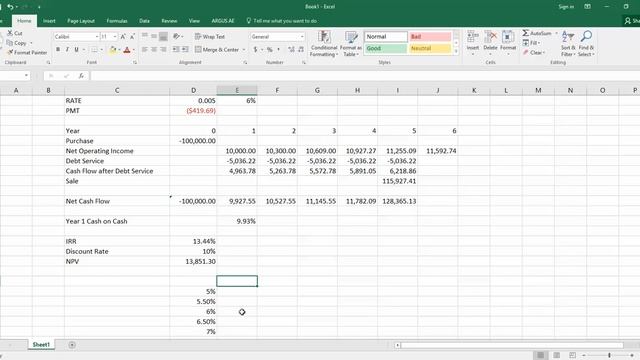Open the Data tab
Viewport: 640px width, 360px height.
click(x=144, y=21)
